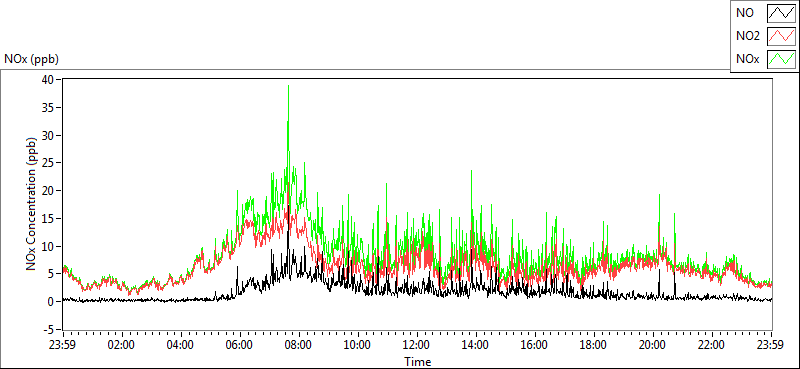Image resolution: width=800 pixels, height=369 pixels.
Task: Click the rightmost 23:59 time axis value
Action: (771, 345)
